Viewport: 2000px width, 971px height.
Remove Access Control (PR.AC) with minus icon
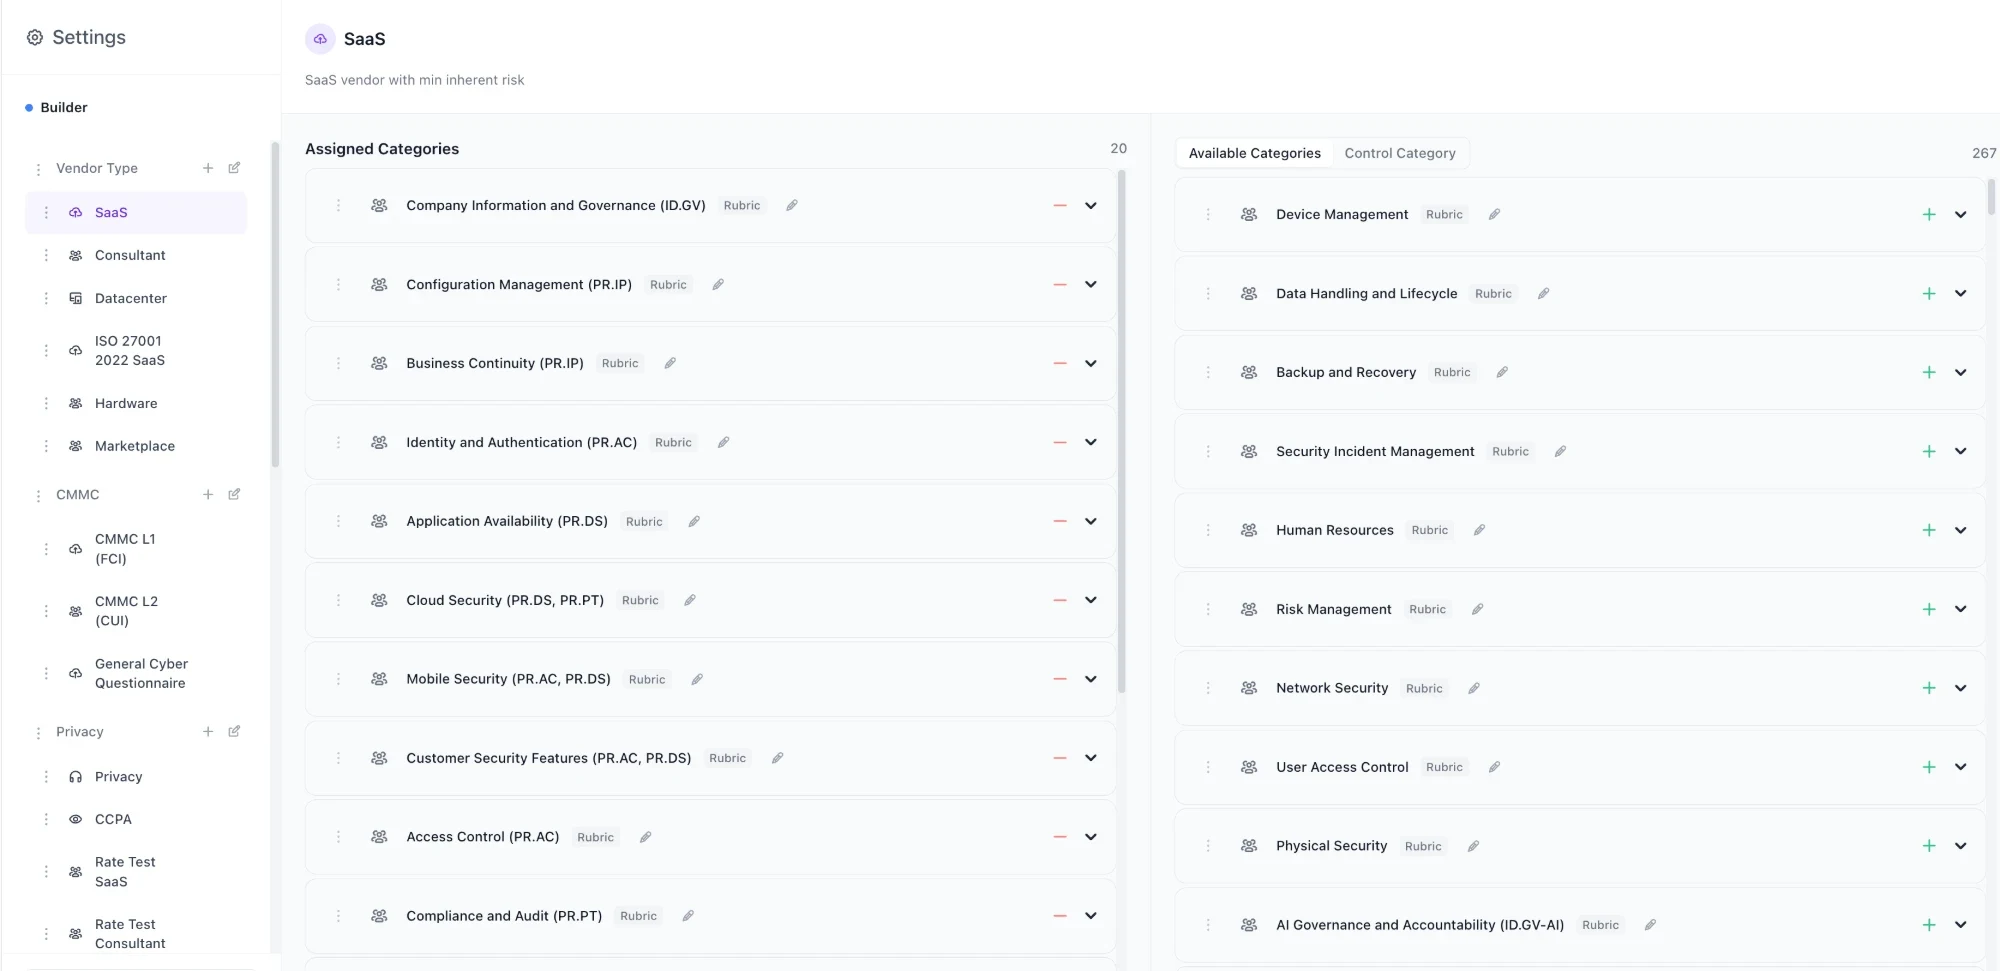tap(1060, 837)
